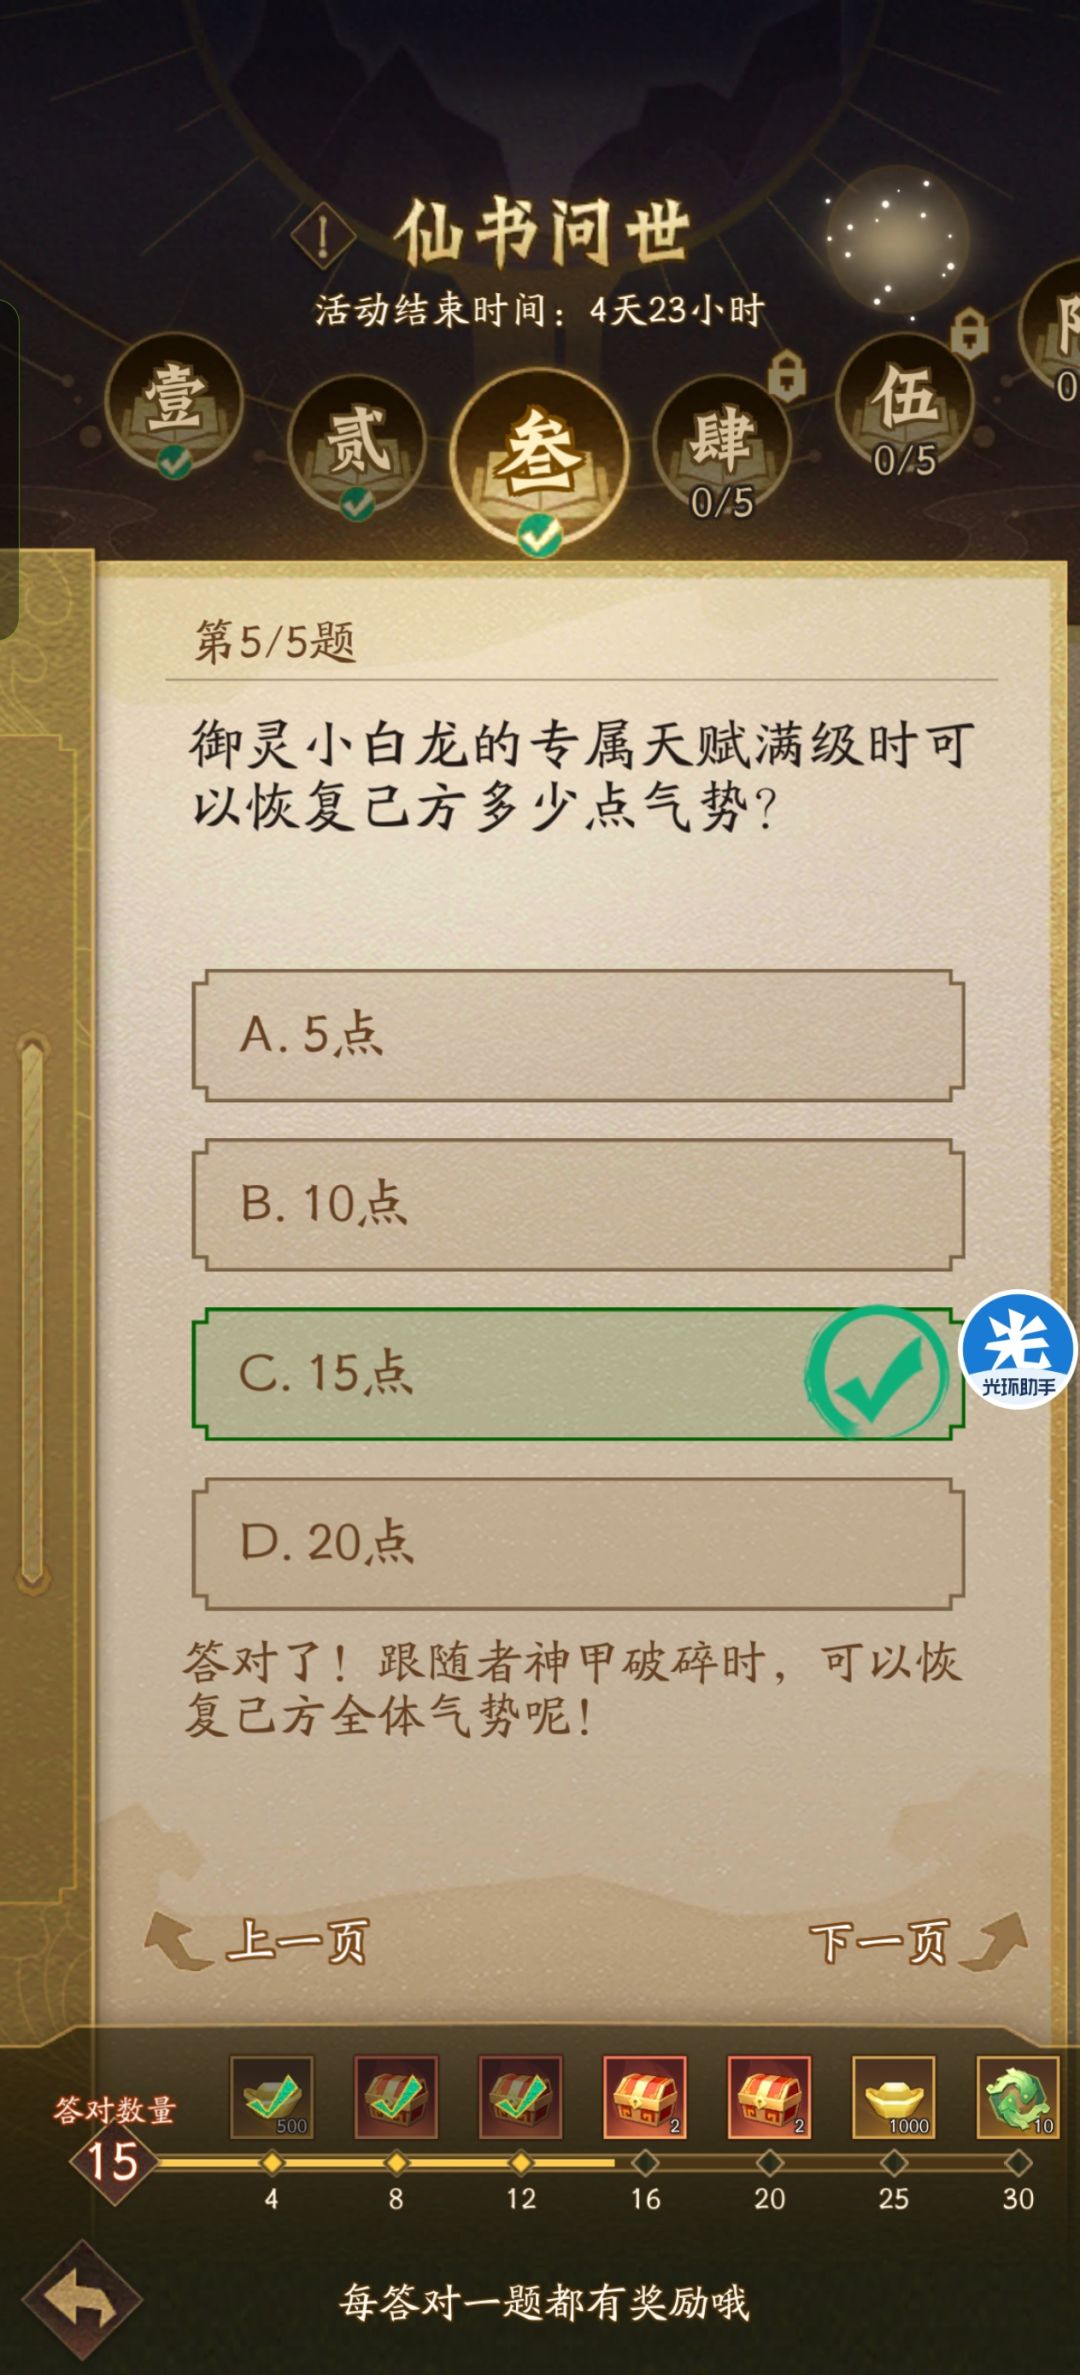The width and height of the screenshot is (1080, 2375).
Task: Tap the red chest reward at milestone 20
Action: (x=768, y=2100)
